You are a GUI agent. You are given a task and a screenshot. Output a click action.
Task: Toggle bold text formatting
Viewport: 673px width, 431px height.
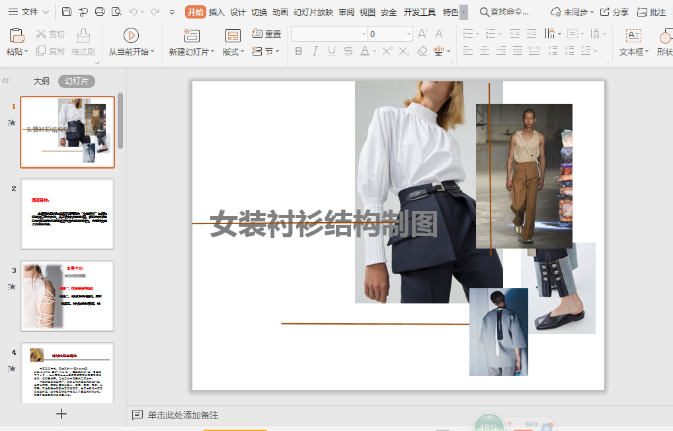click(x=299, y=51)
